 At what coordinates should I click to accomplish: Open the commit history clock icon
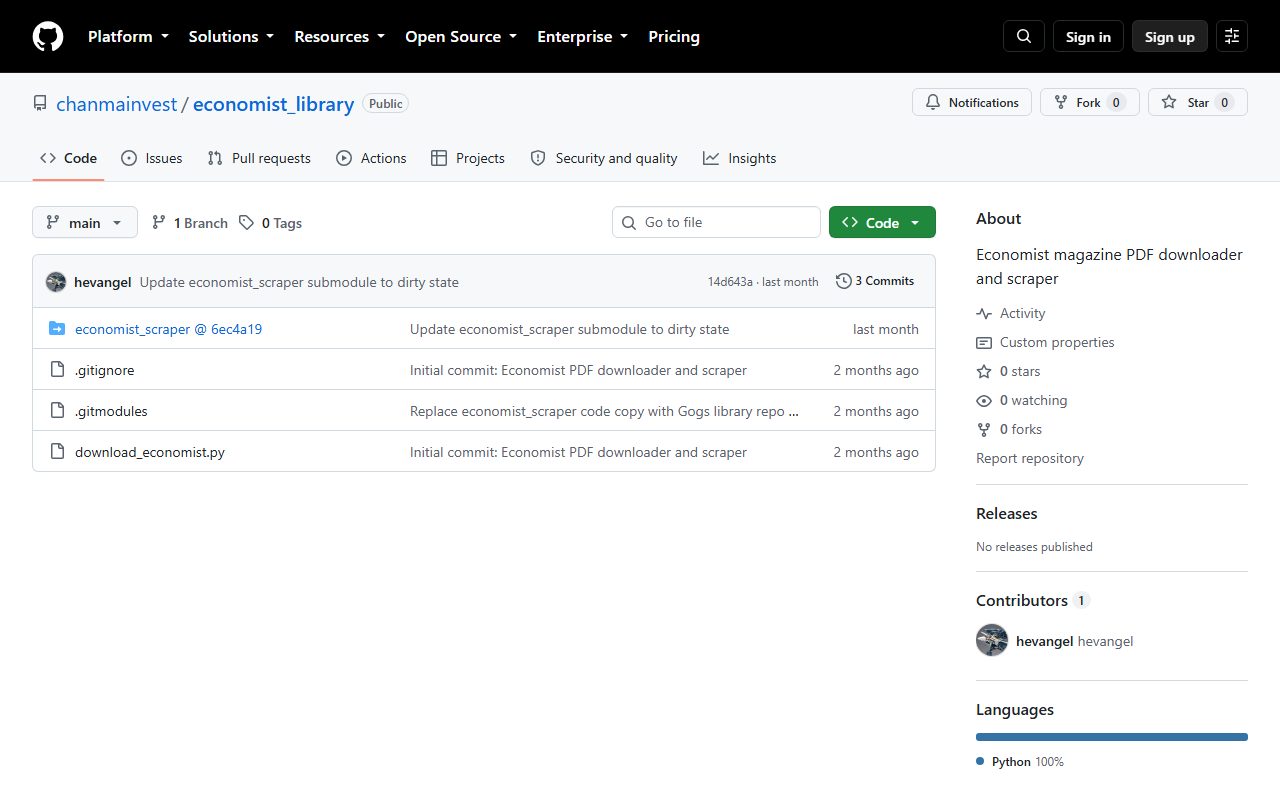(844, 281)
